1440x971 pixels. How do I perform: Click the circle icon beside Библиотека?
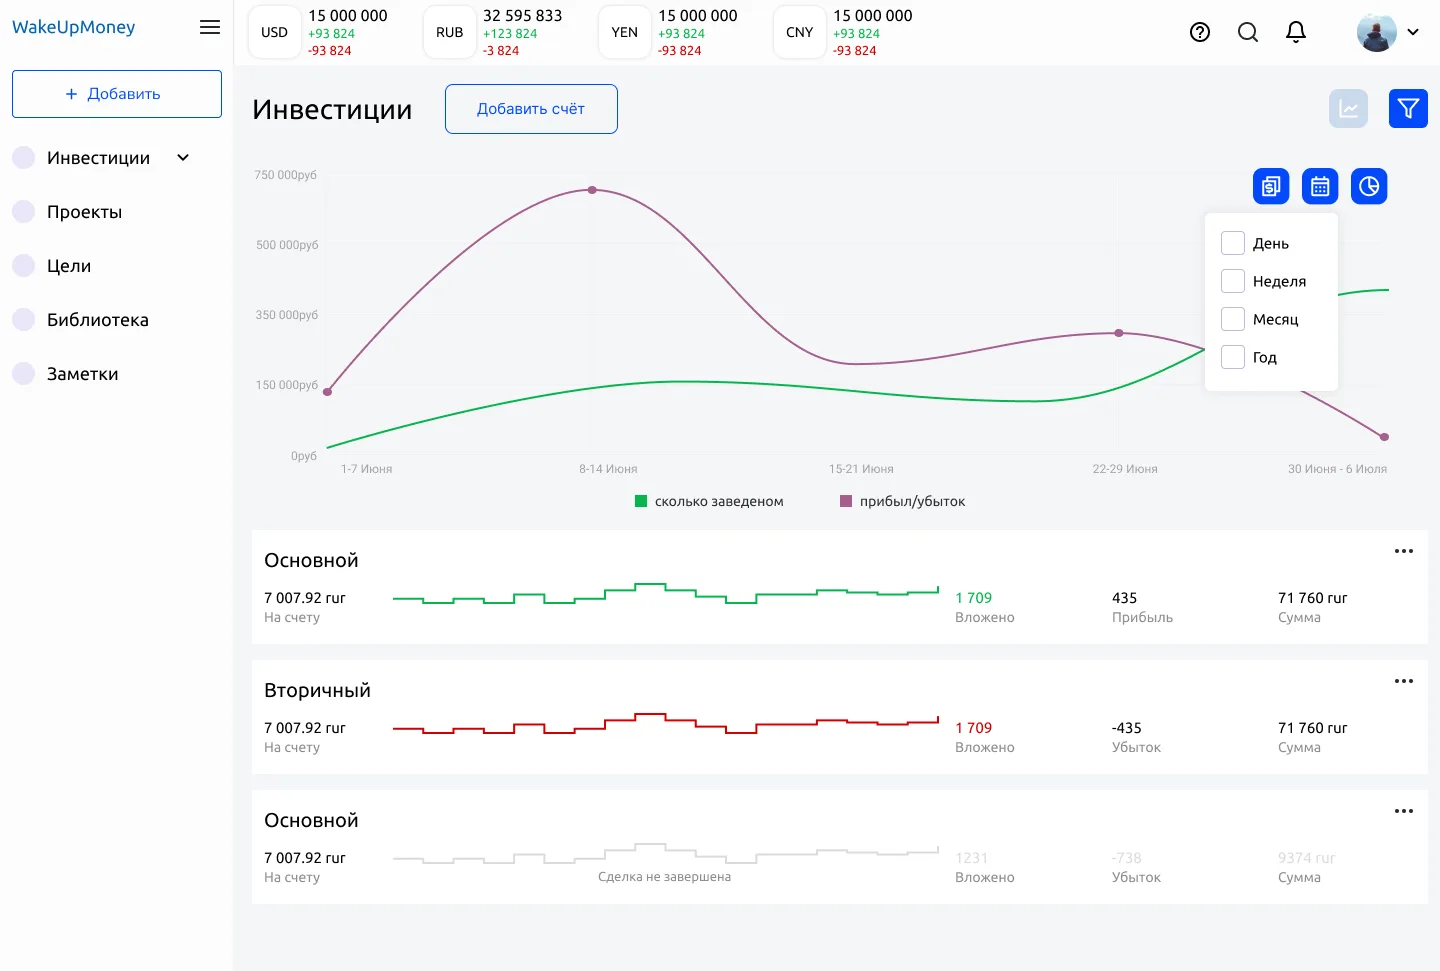tap(23, 320)
